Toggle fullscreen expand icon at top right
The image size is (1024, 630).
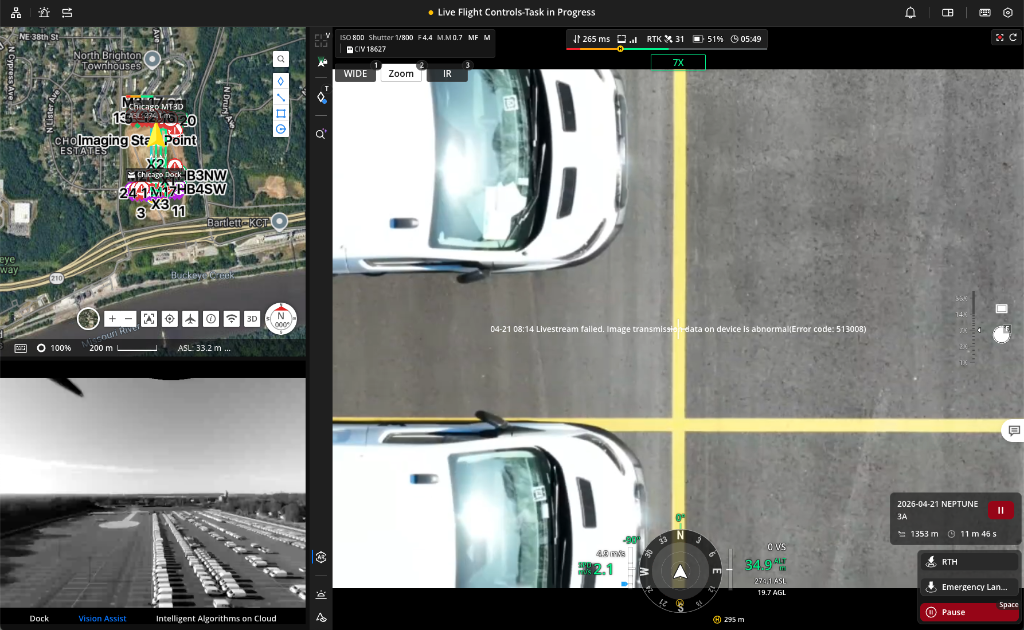[999, 38]
